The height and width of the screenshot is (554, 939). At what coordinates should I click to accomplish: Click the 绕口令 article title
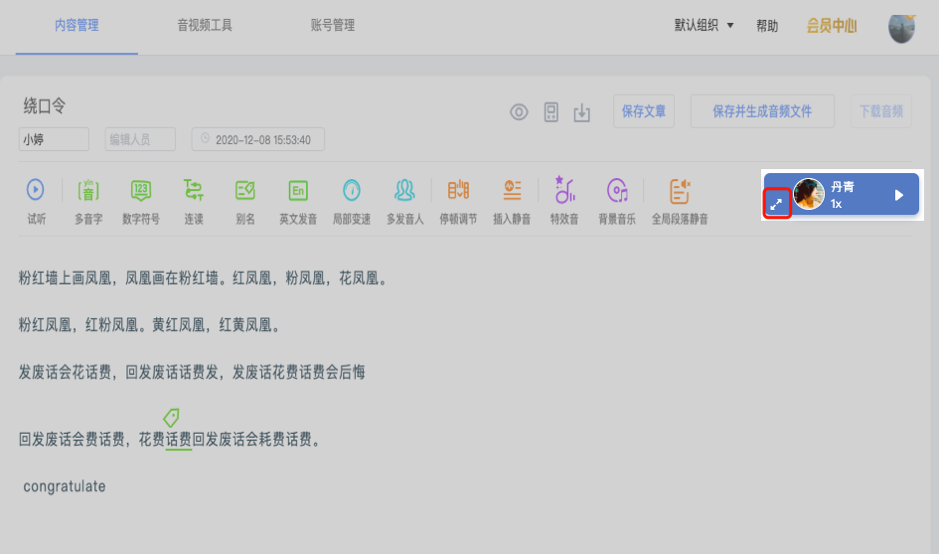click(x=45, y=106)
